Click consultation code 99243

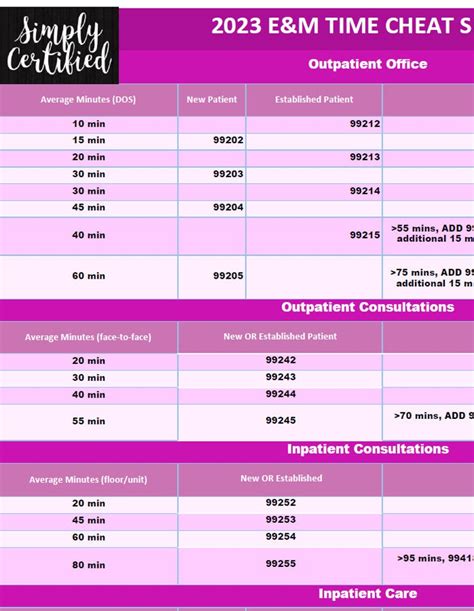click(281, 377)
